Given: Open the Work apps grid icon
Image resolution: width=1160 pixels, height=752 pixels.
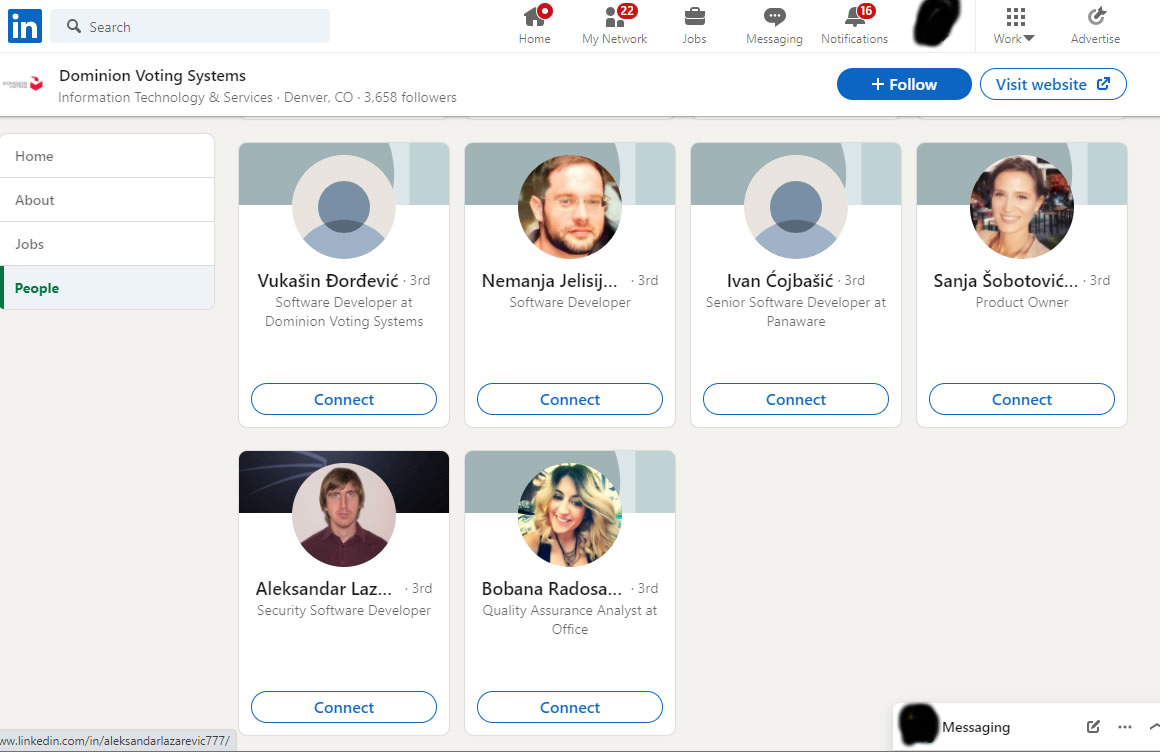Looking at the screenshot, I should 1015,16.
